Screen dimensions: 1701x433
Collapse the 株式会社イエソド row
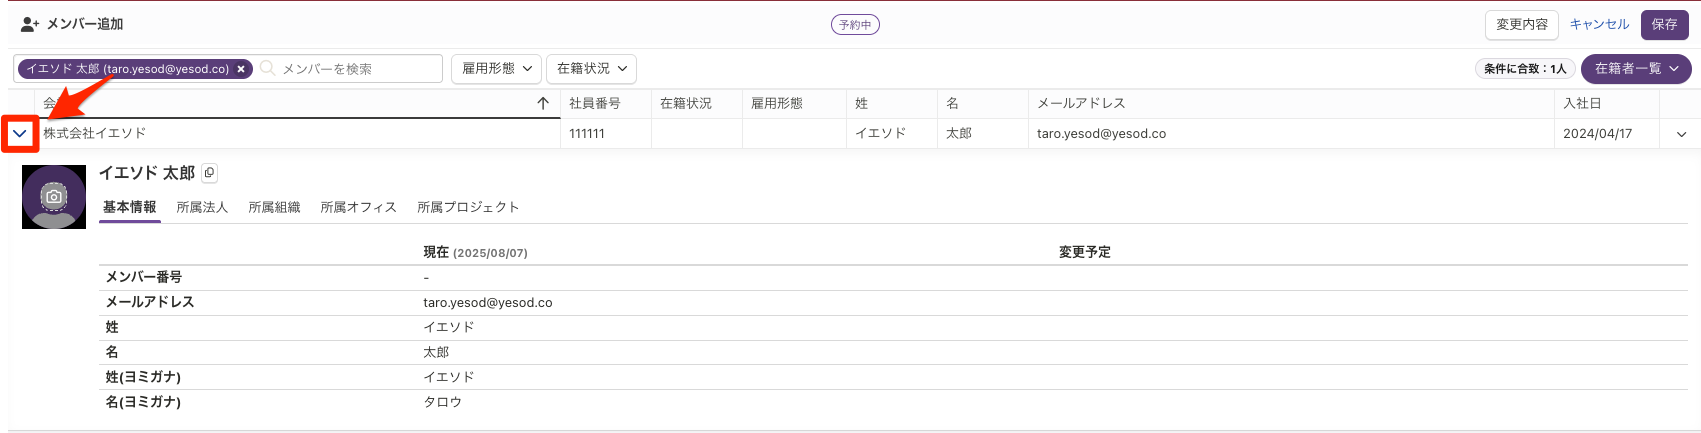(x=20, y=133)
